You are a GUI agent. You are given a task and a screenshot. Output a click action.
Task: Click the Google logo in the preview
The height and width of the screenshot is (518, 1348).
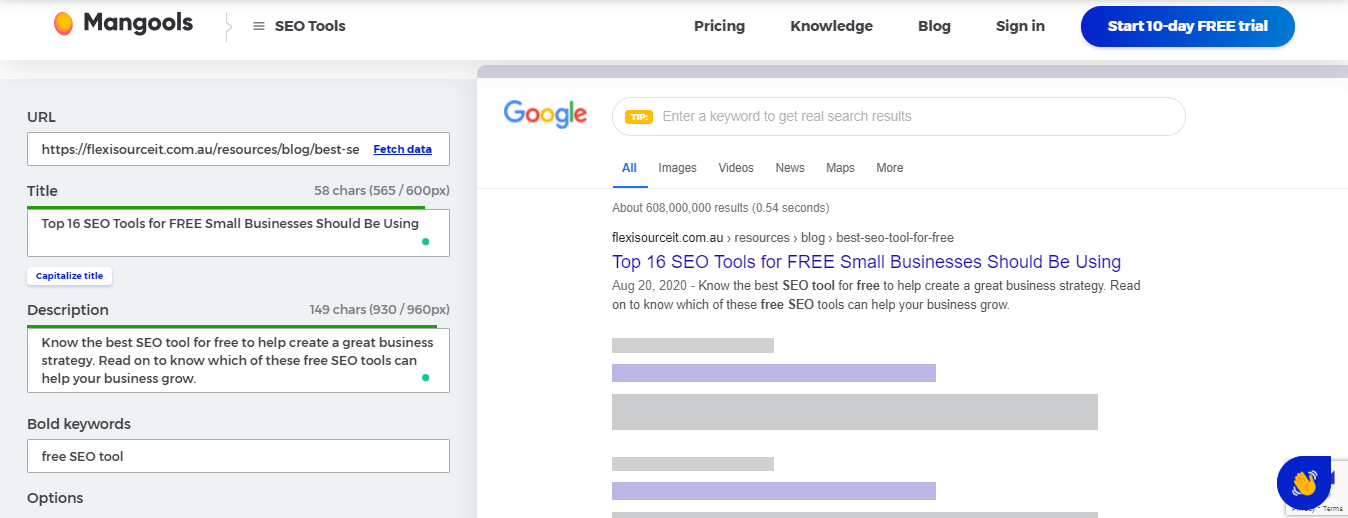pyautogui.click(x=545, y=114)
